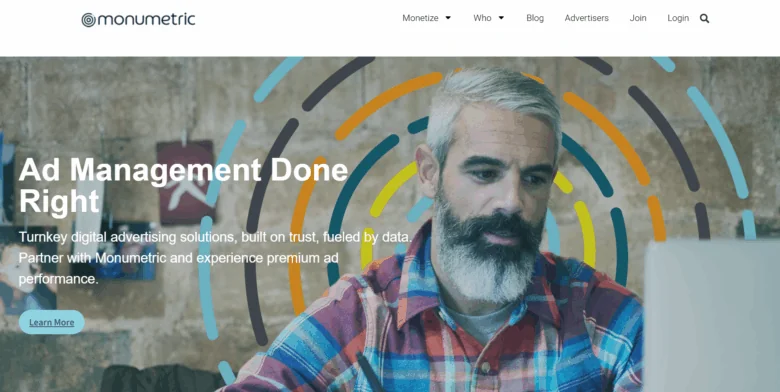Click the red poster on wall
This screenshot has width=780, height=392.
pos(186,182)
